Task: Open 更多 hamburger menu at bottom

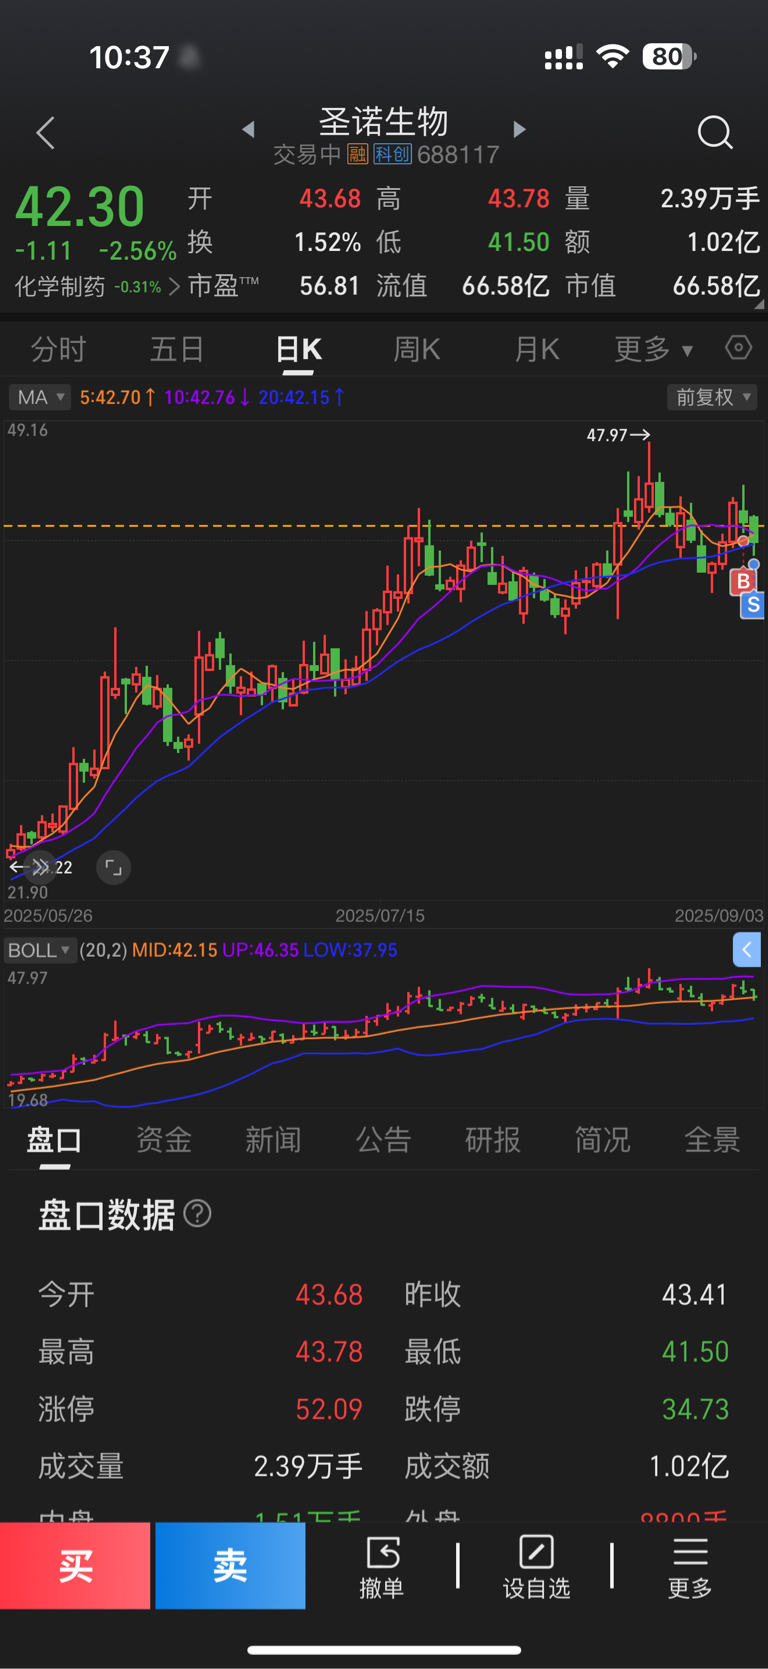Action: [x=690, y=1567]
